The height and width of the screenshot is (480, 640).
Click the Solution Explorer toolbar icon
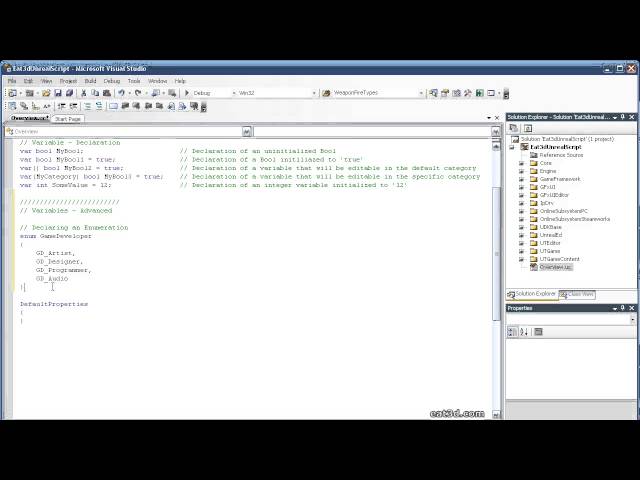click(433, 93)
